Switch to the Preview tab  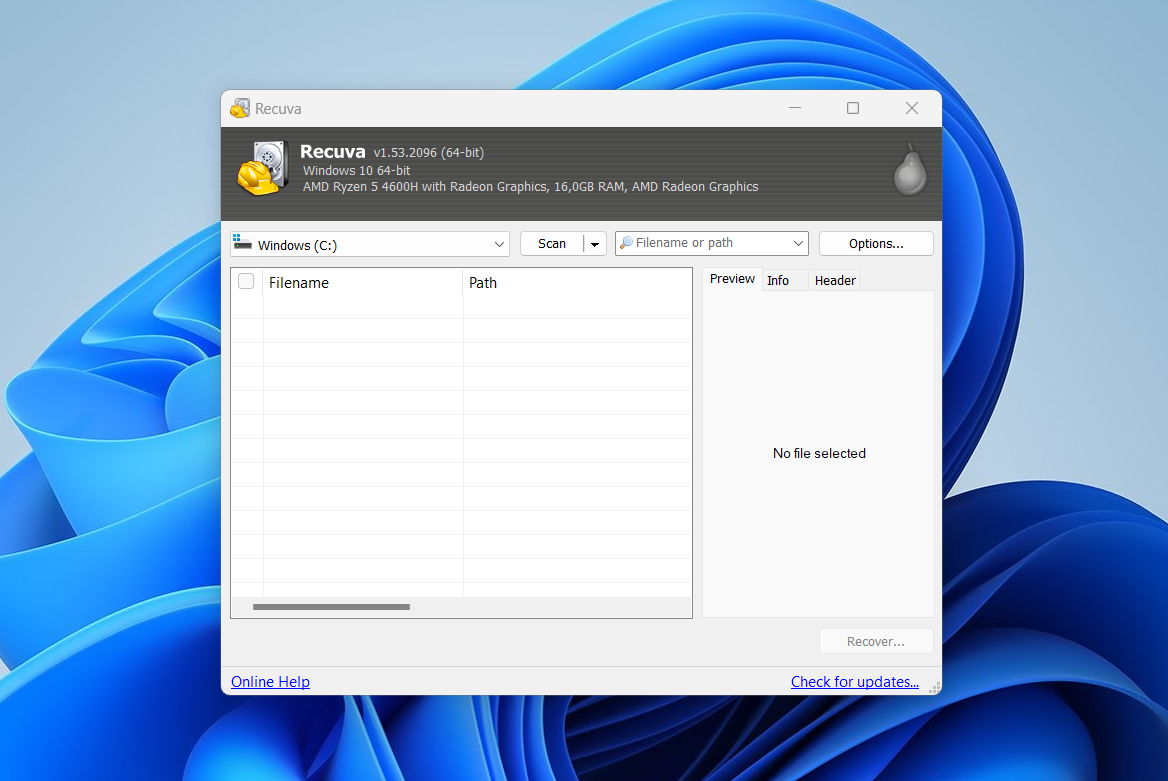[731, 279]
